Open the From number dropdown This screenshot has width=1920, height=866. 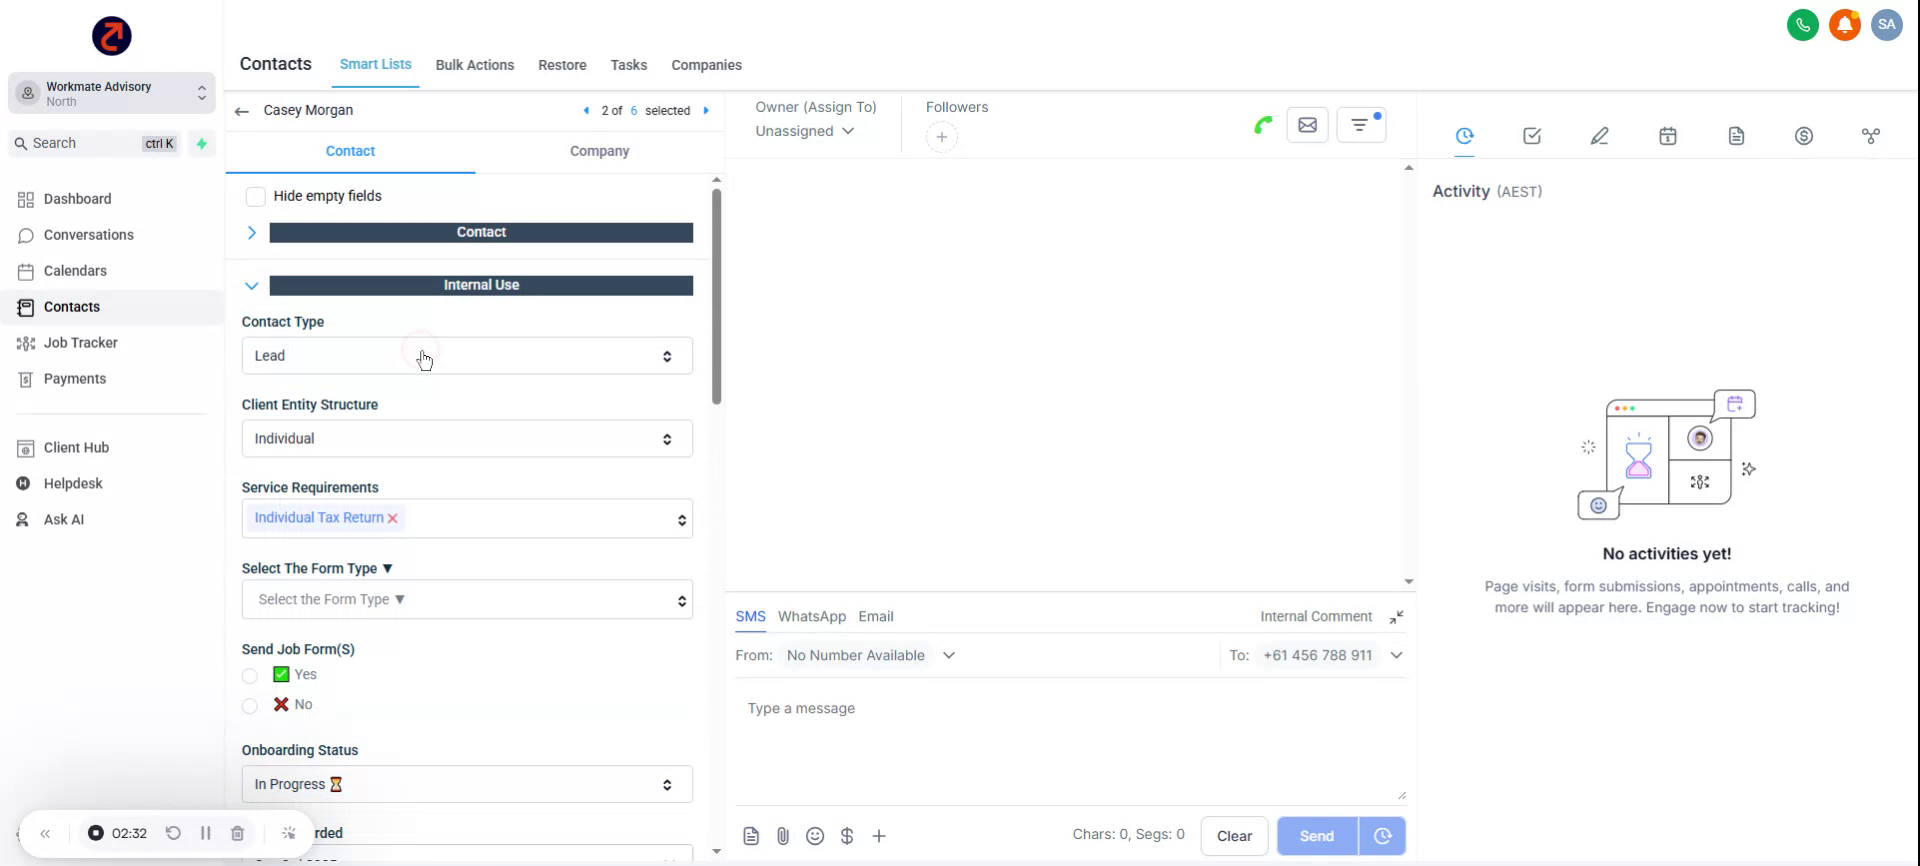870,656
